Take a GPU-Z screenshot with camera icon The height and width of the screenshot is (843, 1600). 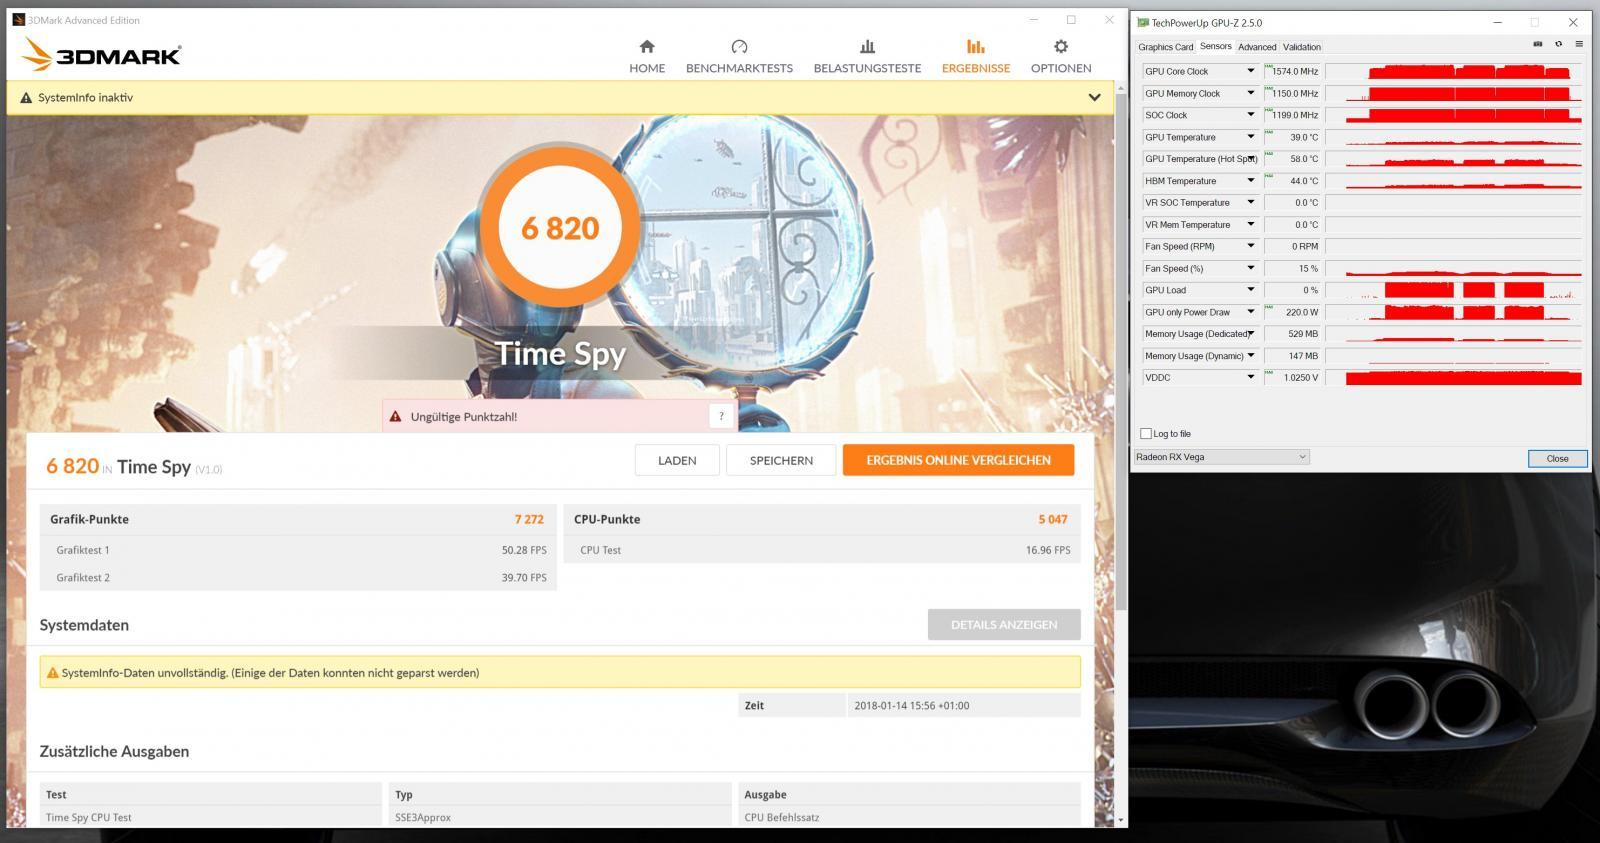pos(1538,44)
